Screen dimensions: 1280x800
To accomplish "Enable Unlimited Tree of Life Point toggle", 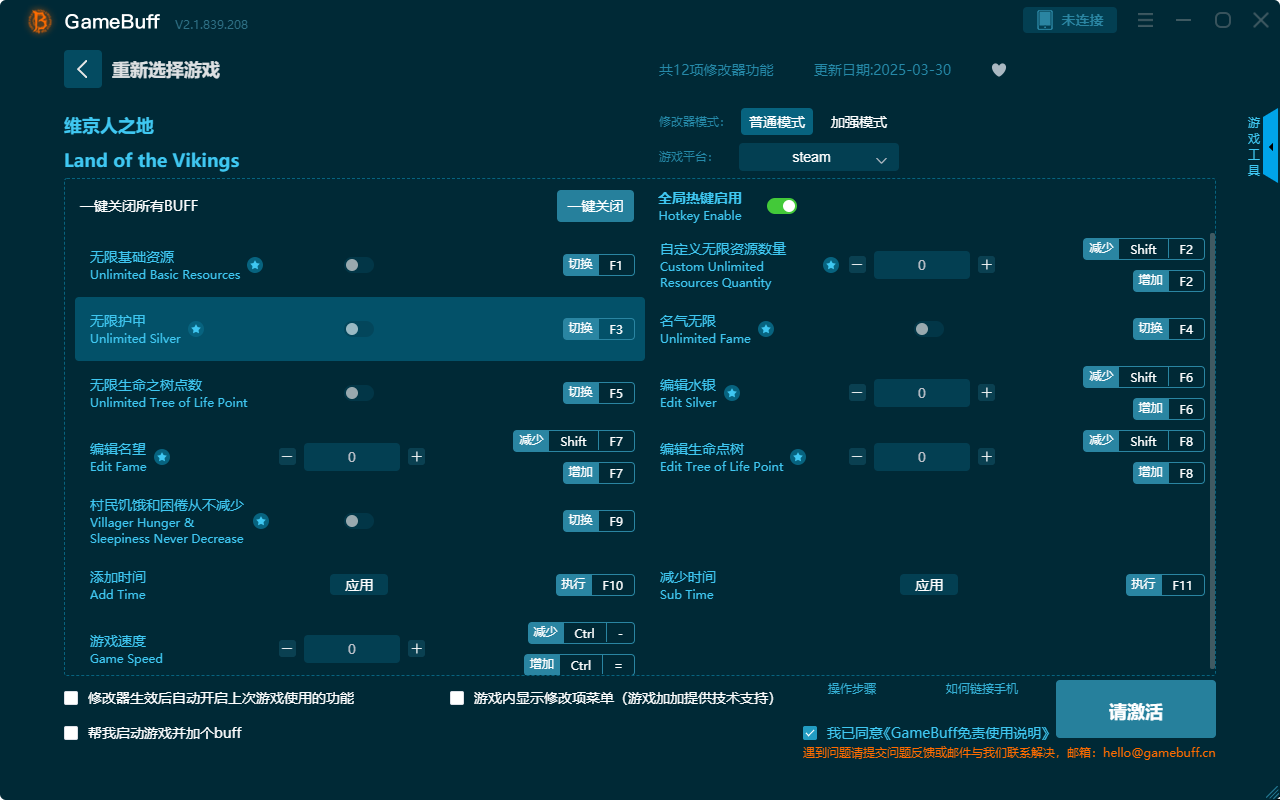I will [x=359, y=393].
